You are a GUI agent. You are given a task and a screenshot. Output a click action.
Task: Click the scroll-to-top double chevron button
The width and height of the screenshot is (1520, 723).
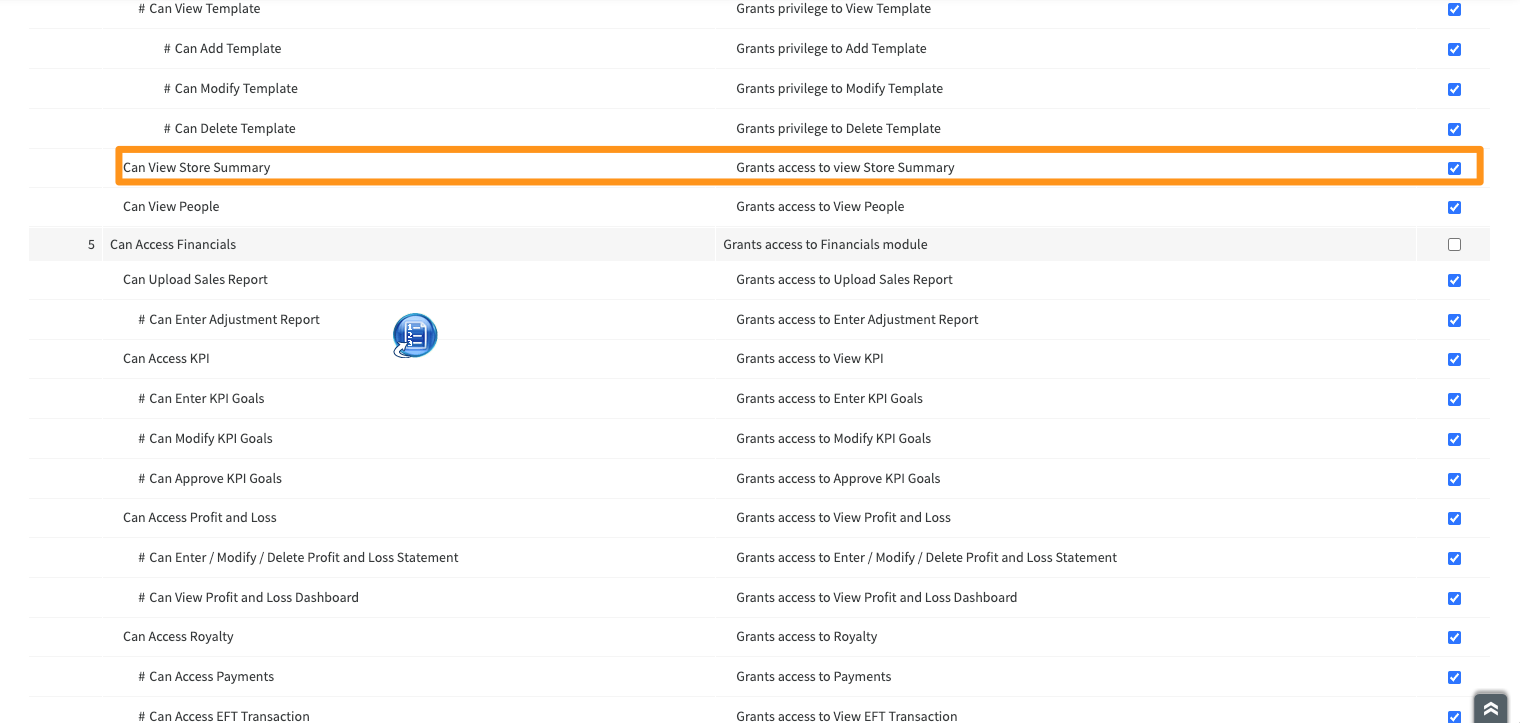point(1490,708)
